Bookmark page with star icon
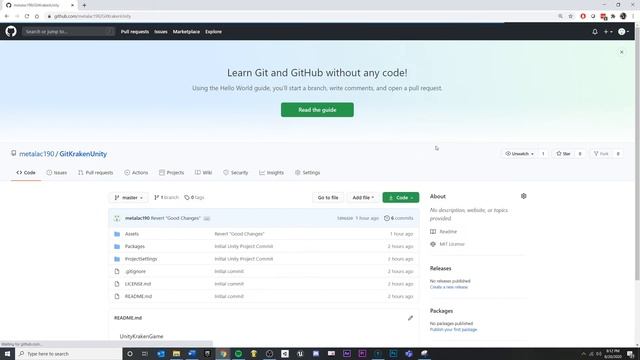 (571, 16)
